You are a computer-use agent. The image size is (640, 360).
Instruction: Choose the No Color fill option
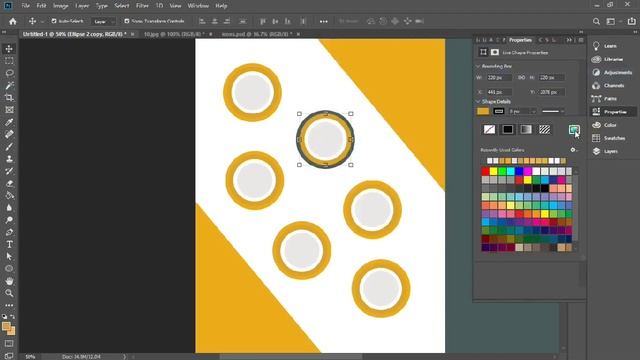click(489, 130)
